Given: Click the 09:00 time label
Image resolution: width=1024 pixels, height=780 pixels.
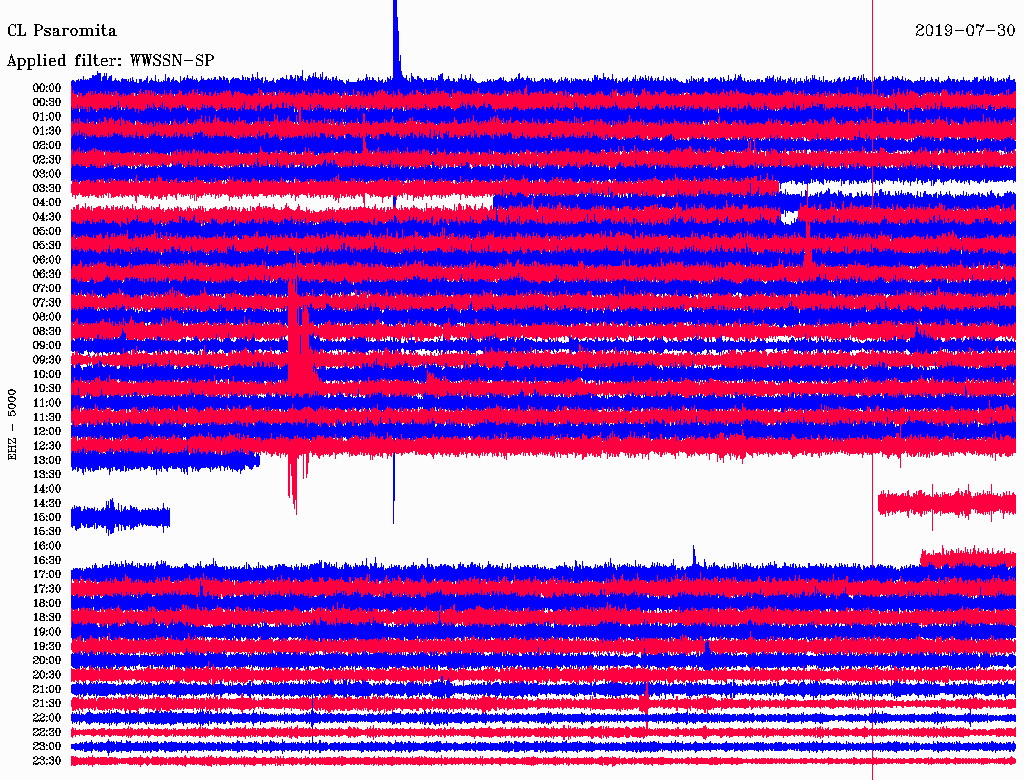Looking at the screenshot, I should click(47, 346).
